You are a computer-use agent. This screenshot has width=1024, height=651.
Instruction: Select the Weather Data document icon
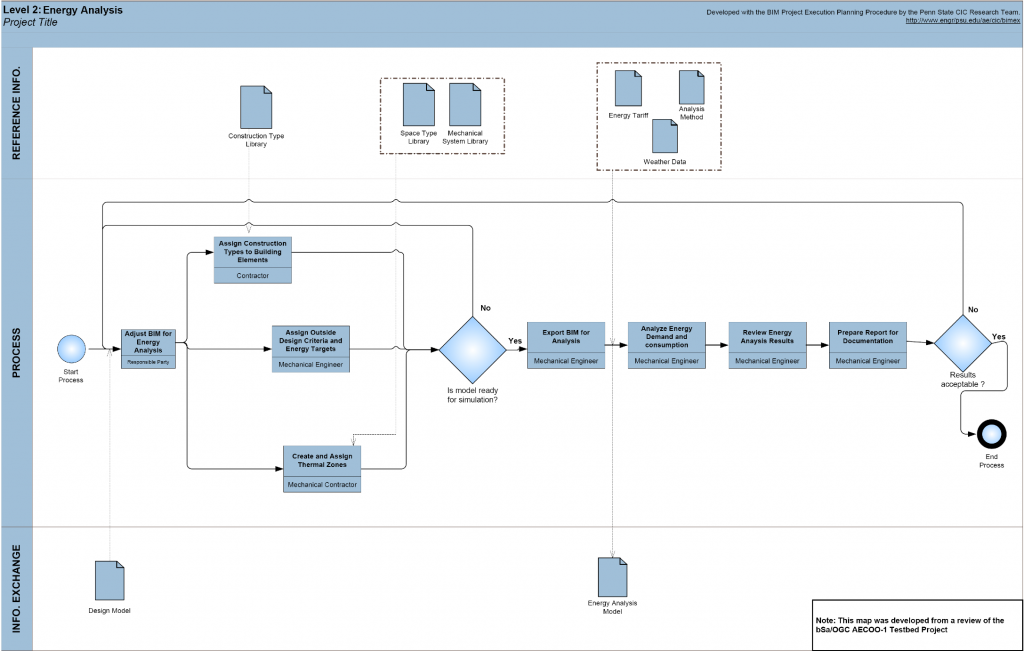[x=665, y=136]
